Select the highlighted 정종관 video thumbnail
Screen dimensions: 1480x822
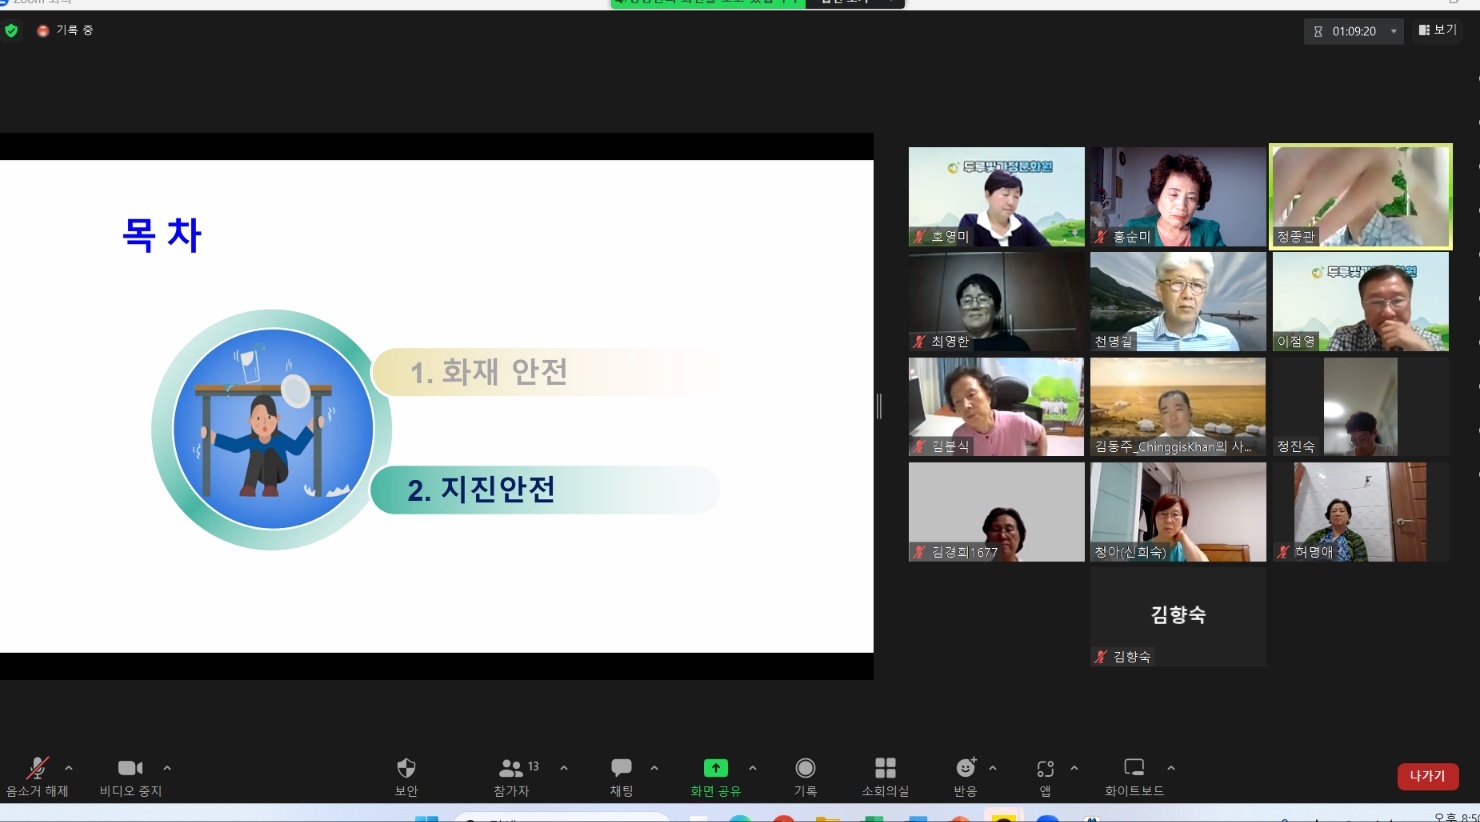(x=1360, y=197)
